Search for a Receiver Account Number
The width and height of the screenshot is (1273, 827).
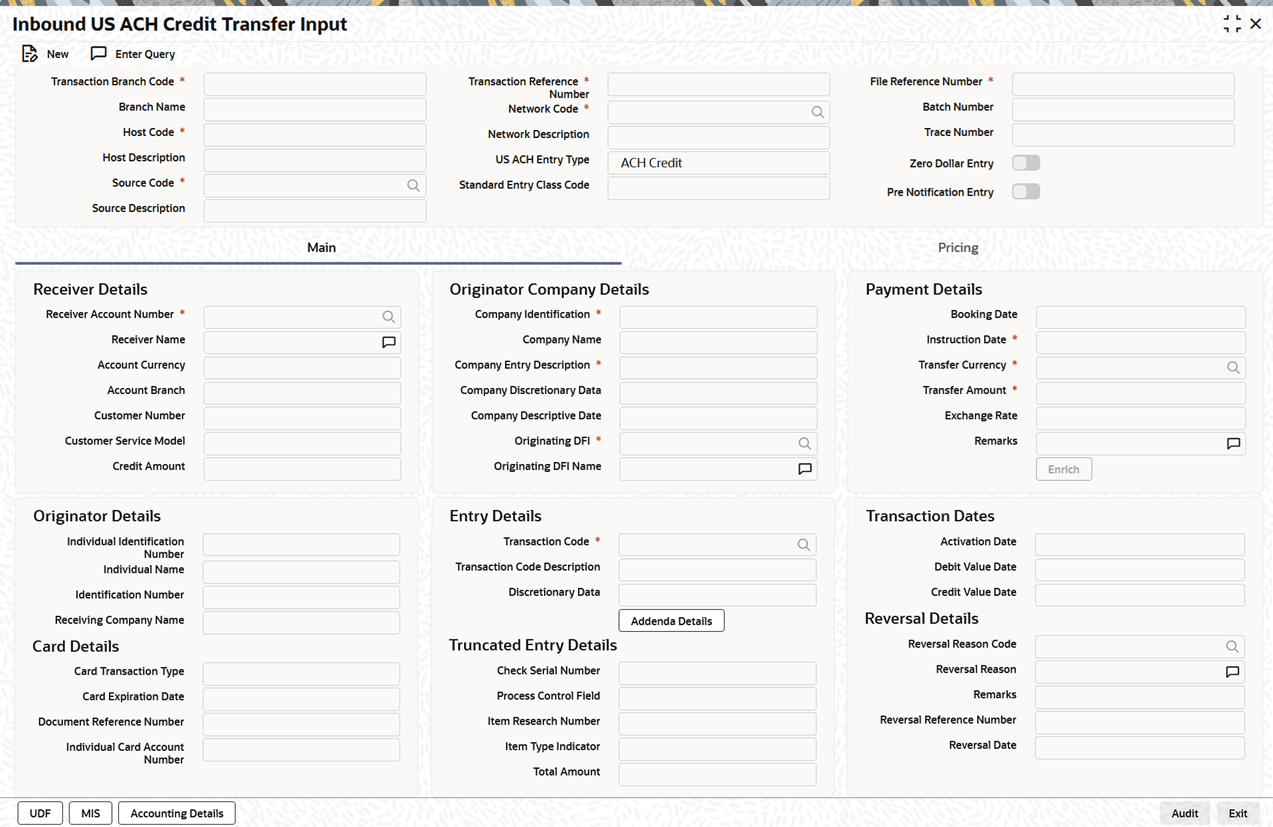[388, 317]
